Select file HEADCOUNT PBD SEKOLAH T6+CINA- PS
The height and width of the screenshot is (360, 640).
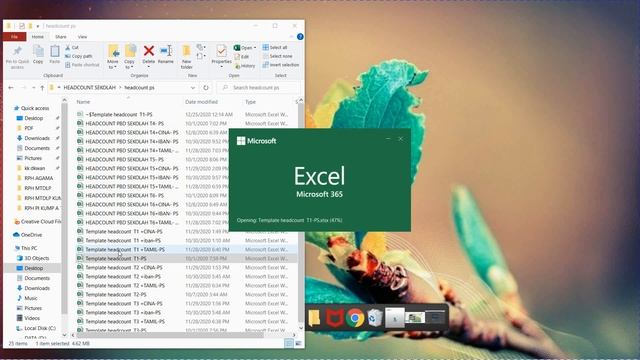pos(187,204)
